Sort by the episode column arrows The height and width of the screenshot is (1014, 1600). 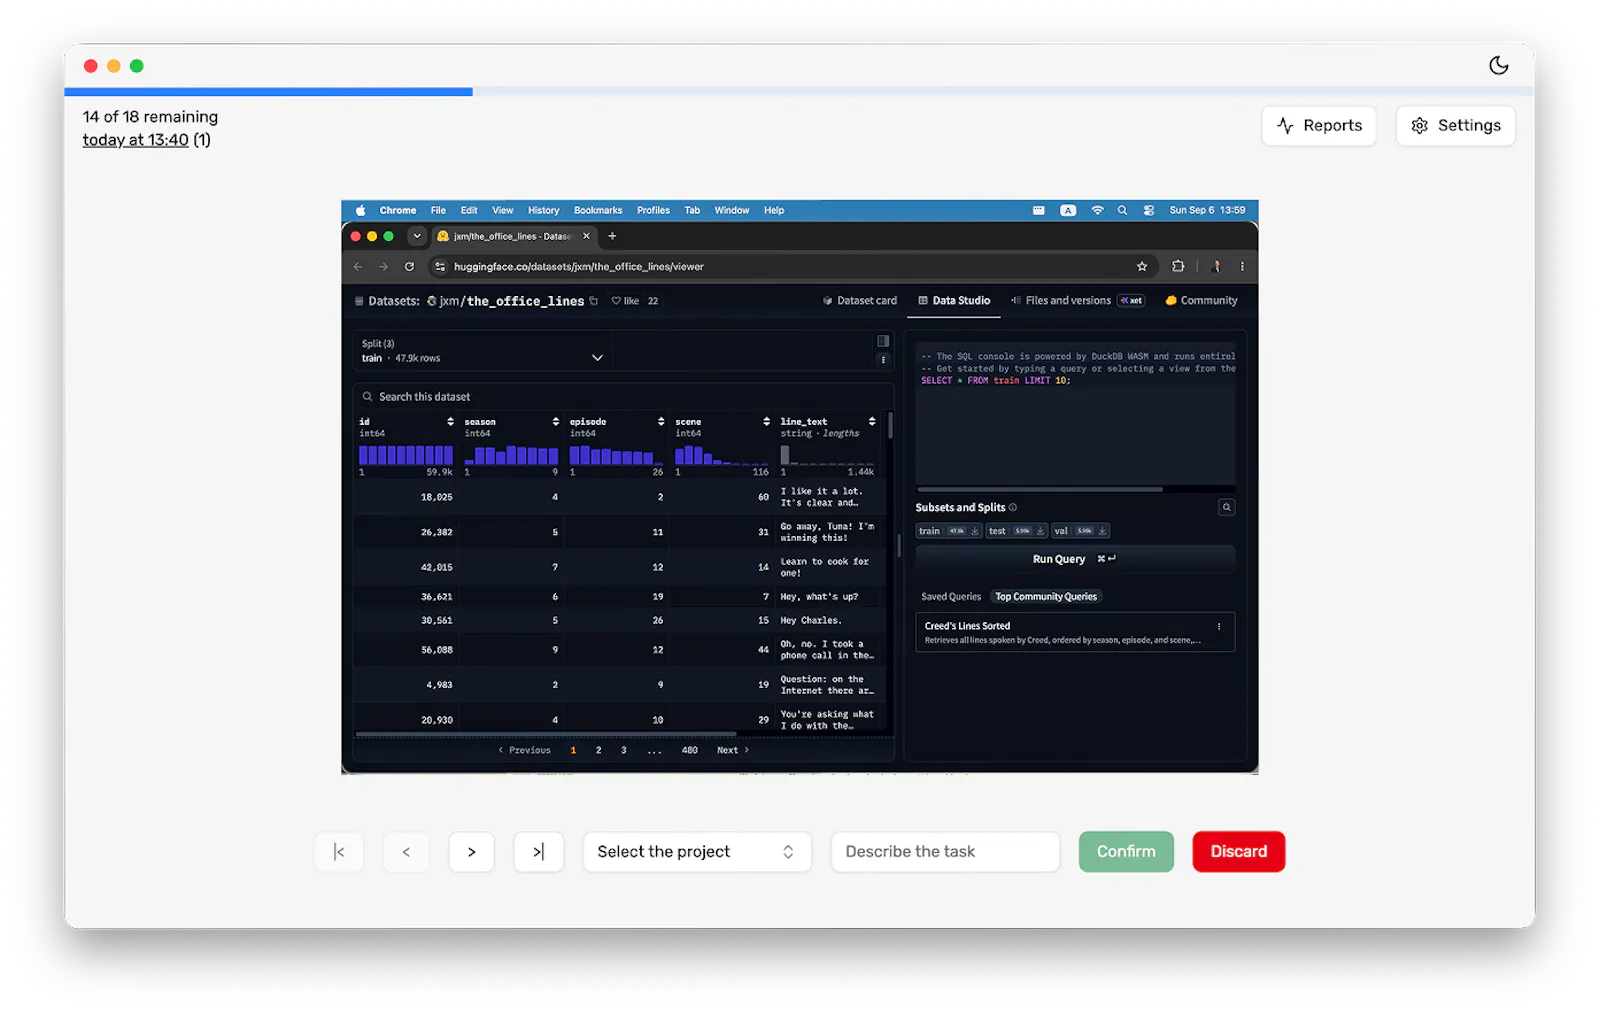661,422
